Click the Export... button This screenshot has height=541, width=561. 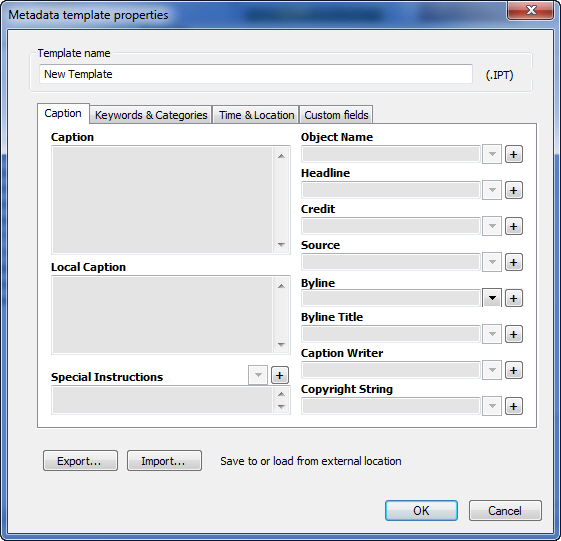pos(80,461)
